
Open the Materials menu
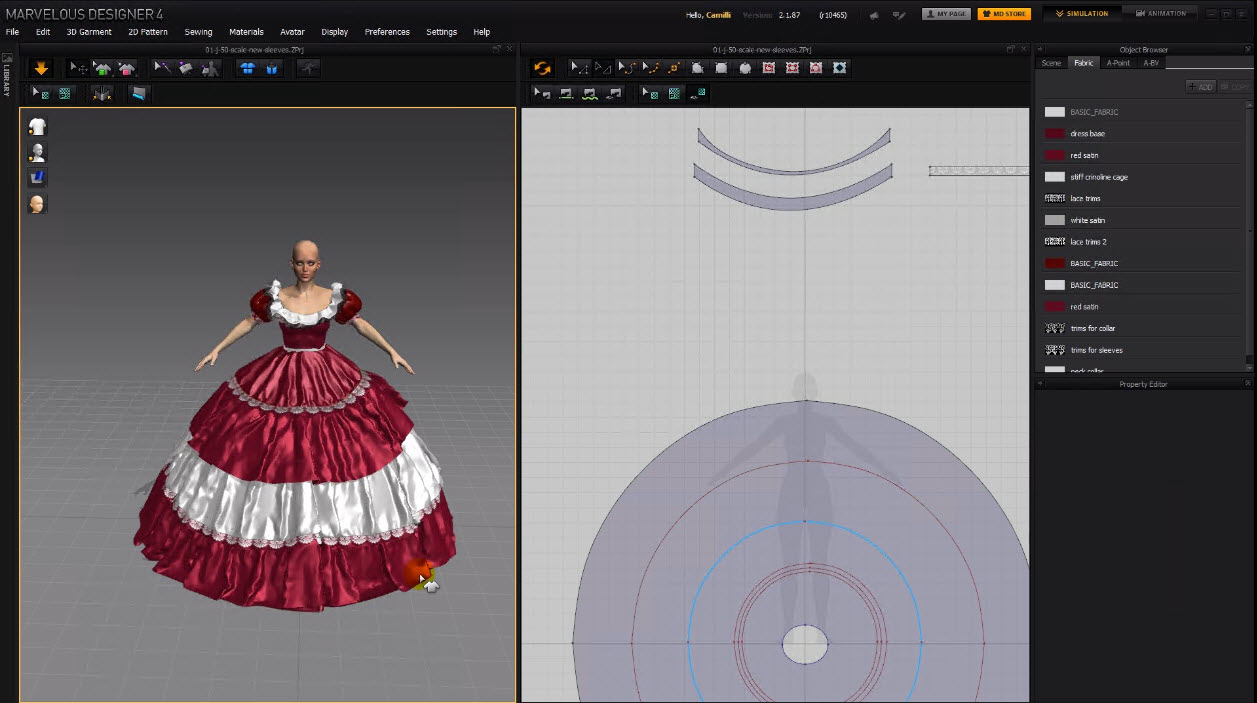pyautogui.click(x=246, y=32)
